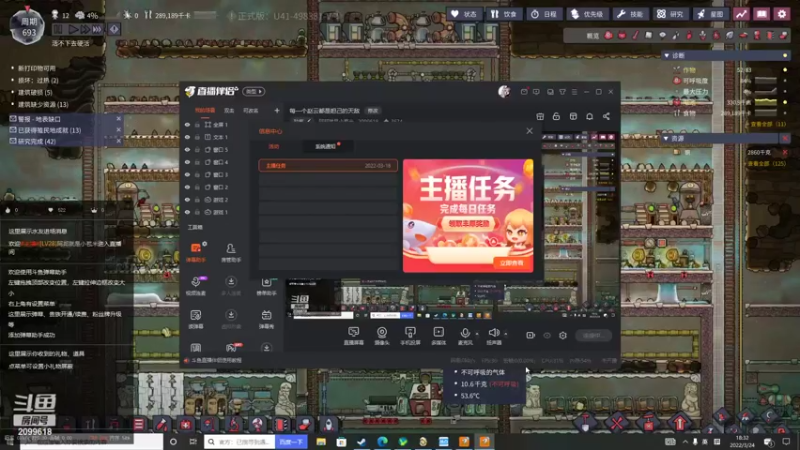
Task: Open the 优先级 priorities menu
Action: [587, 14]
